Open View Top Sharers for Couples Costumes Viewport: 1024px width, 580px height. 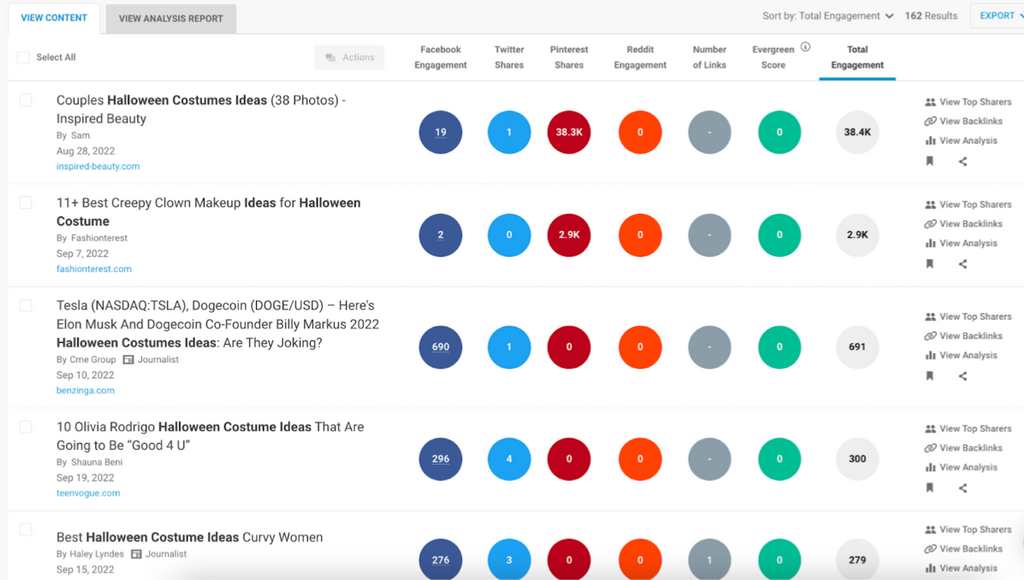(x=967, y=102)
